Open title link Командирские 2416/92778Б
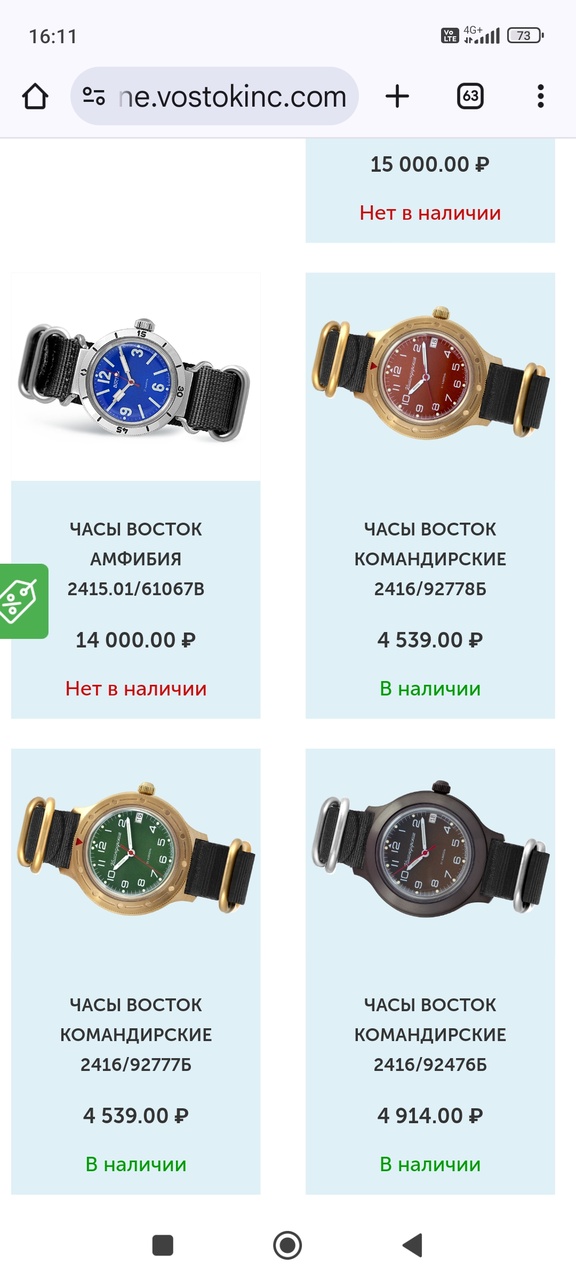The image size is (576, 1280). click(x=430, y=559)
